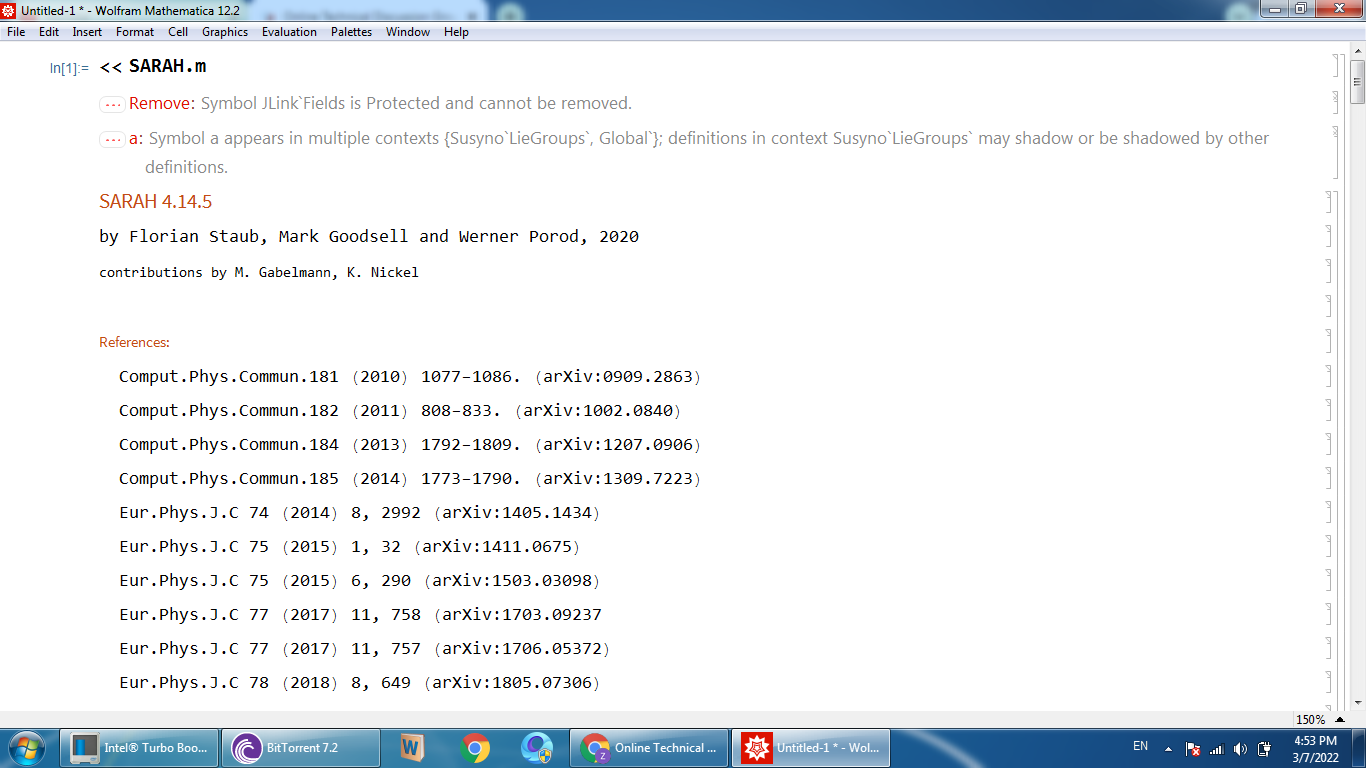
Task: Open the File menu
Action: tap(16, 32)
